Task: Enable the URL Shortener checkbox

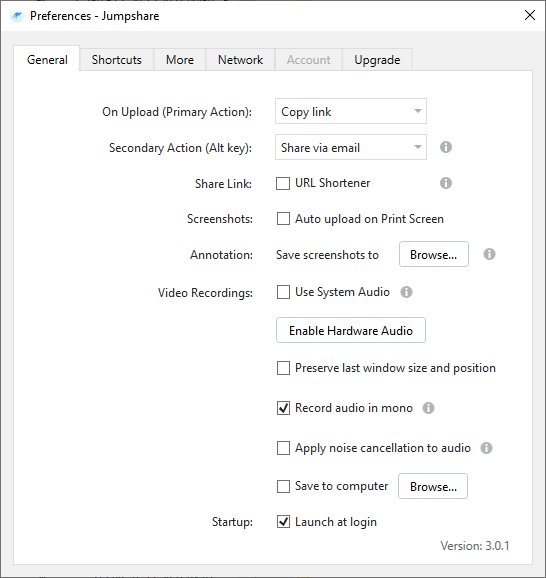Action: tap(283, 183)
